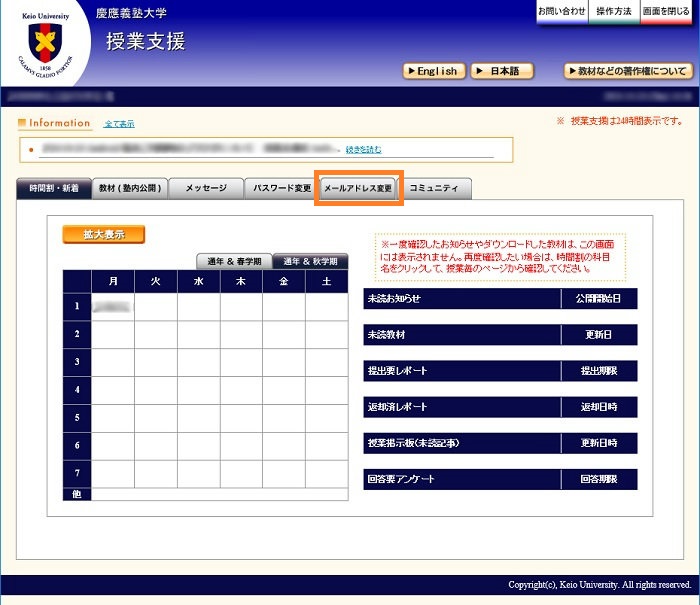Open the お問い合わせ contact button

[562, 11]
